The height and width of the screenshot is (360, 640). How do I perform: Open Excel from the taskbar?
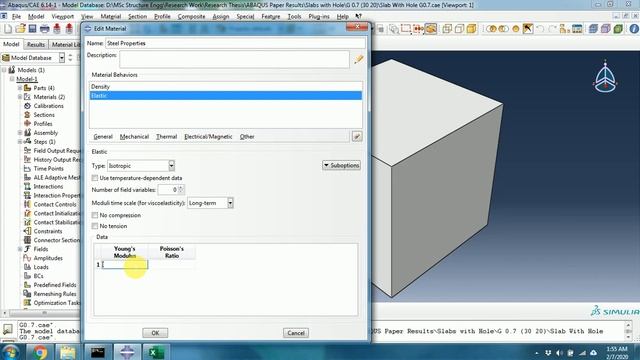[156, 352]
